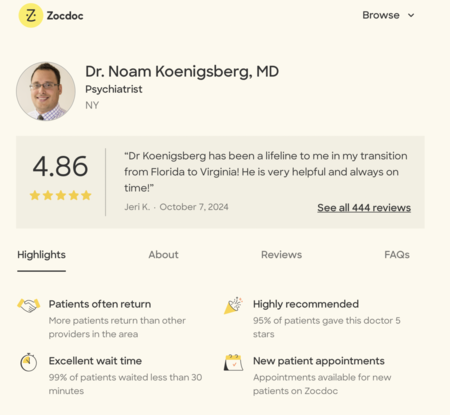
Task: Click the Jeri K. review quote text
Action: point(266,172)
